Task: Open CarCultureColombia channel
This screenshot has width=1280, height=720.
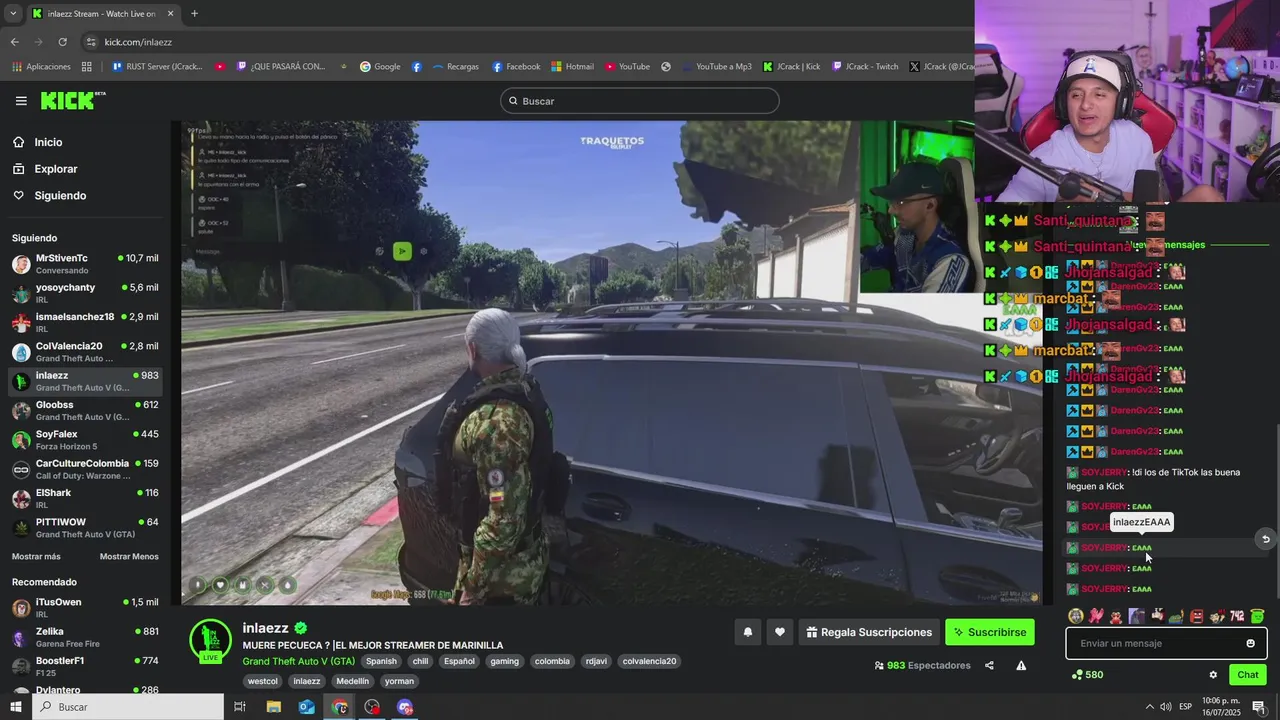Action: [x=85, y=469]
